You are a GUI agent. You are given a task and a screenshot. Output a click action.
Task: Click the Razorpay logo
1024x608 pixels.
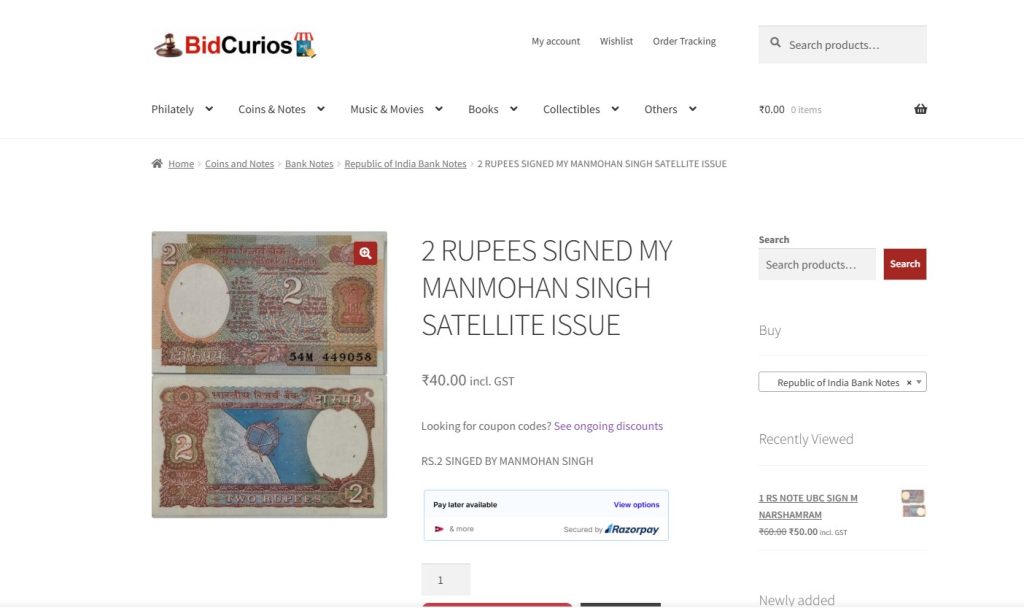(632, 529)
